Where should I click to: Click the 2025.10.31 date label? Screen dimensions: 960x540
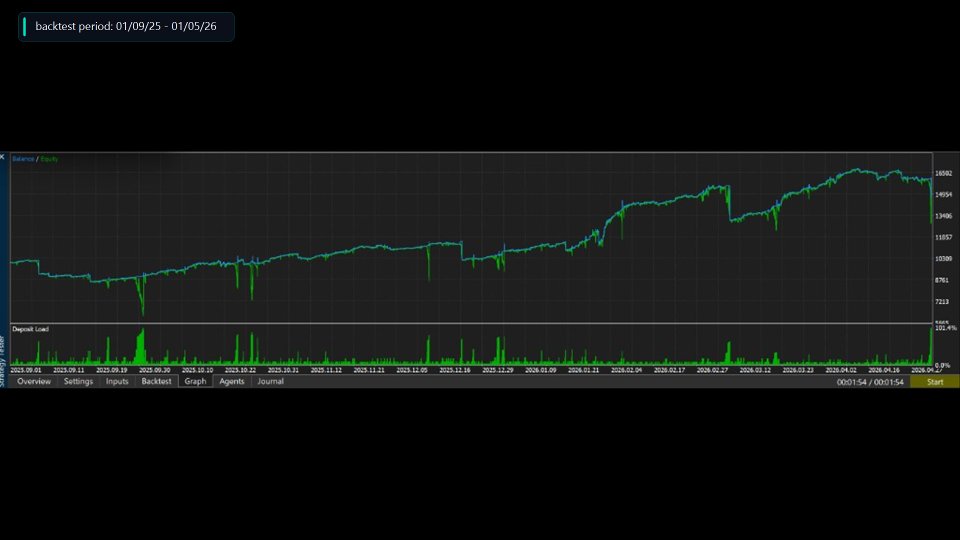(283, 370)
